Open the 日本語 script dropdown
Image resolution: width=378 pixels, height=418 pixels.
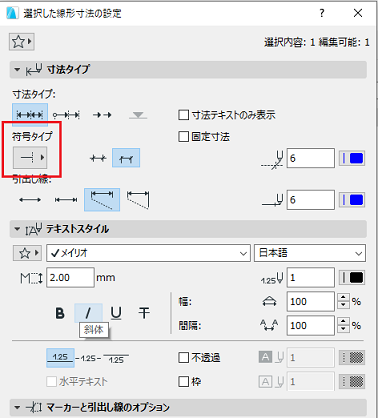(310, 253)
